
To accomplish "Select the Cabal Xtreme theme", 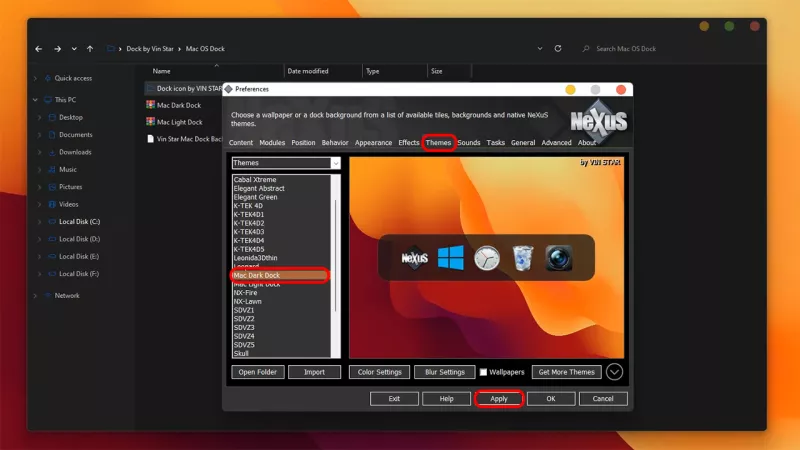I will (255, 180).
